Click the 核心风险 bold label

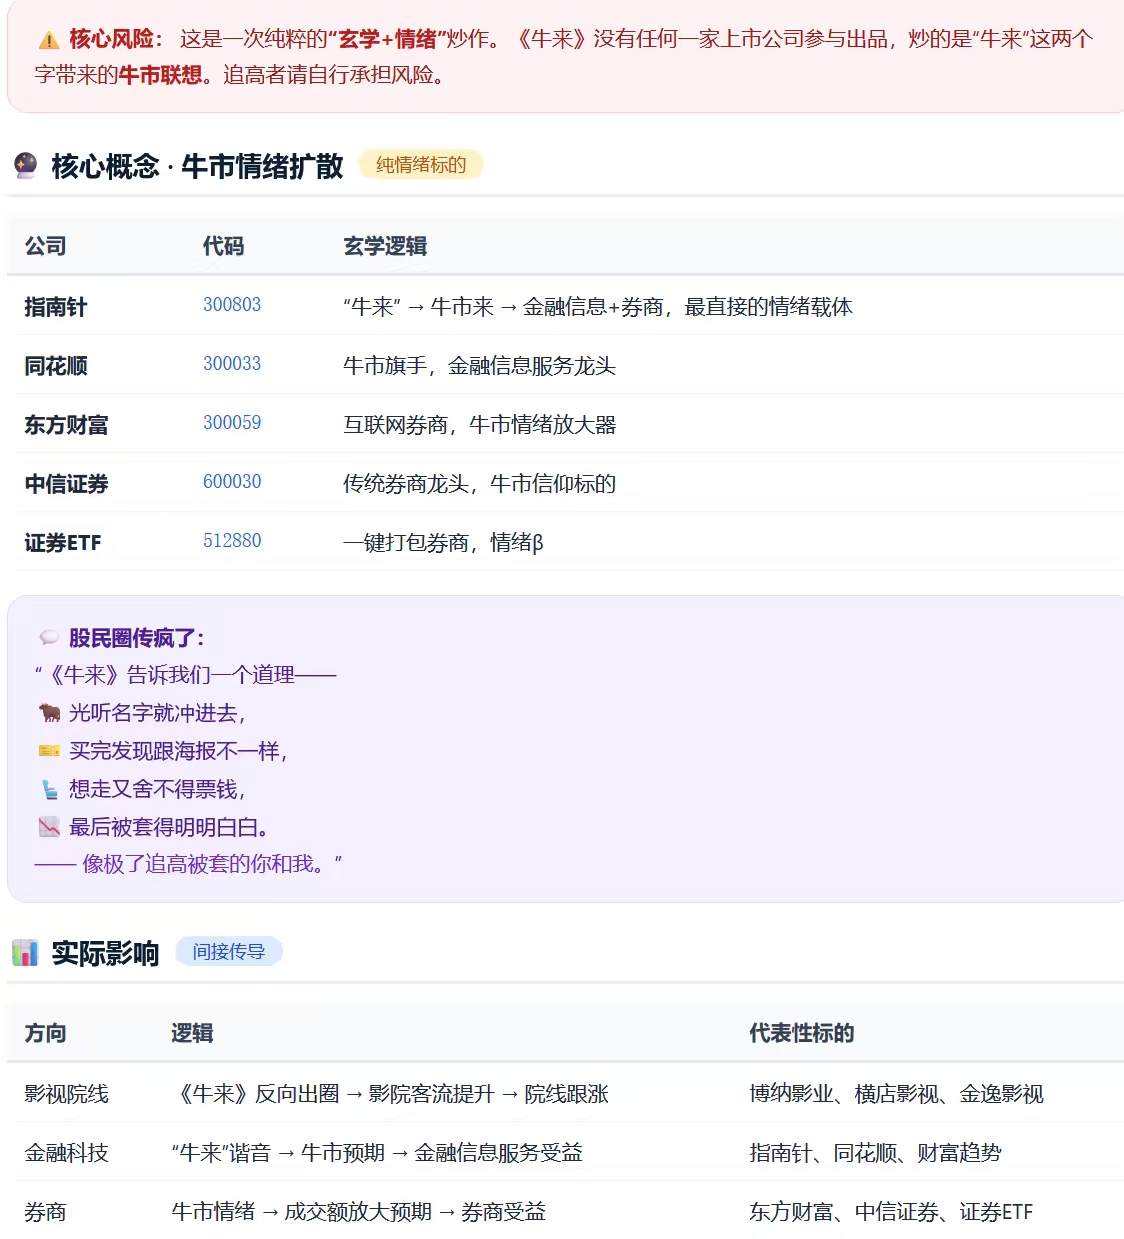(116, 39)
